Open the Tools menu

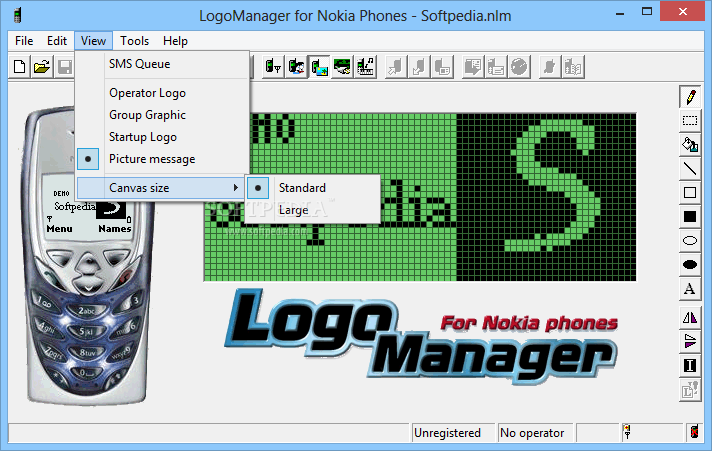(134, 41)
